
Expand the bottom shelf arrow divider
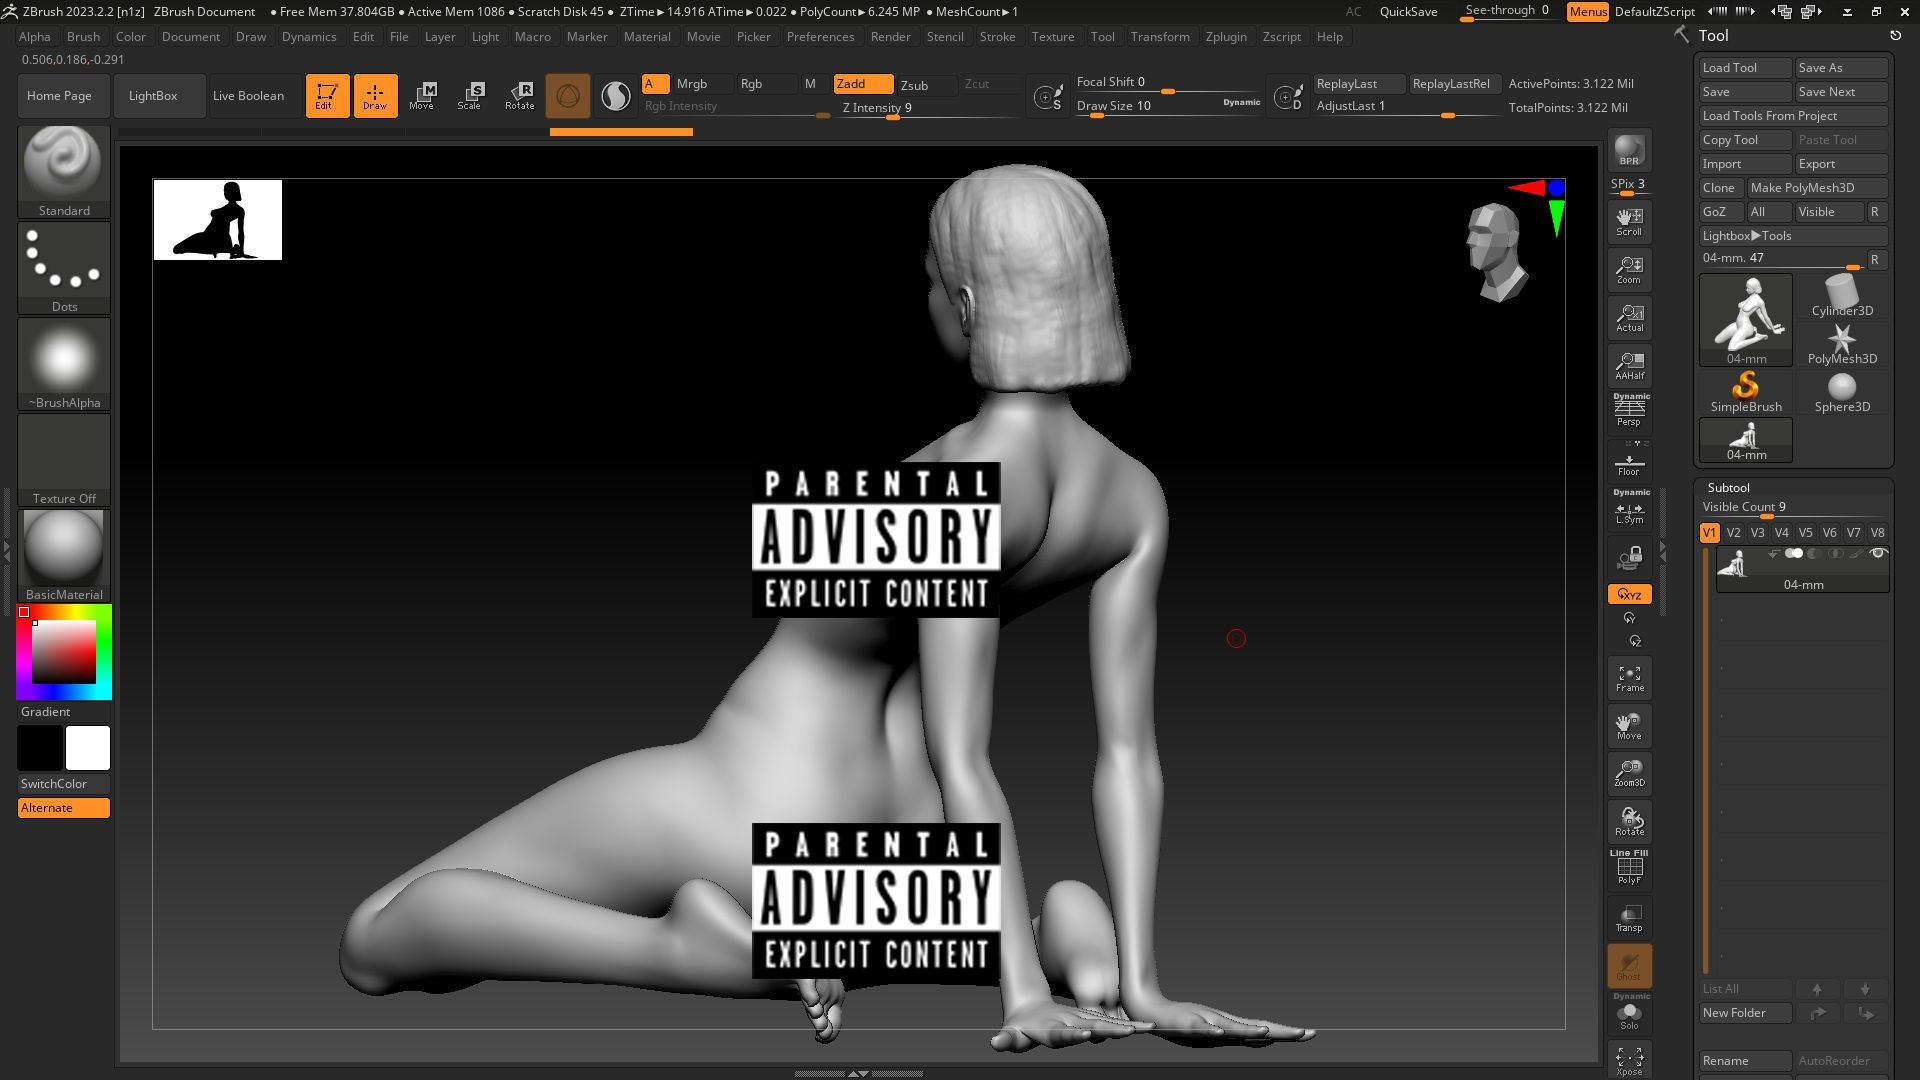tap(858, 1073)
